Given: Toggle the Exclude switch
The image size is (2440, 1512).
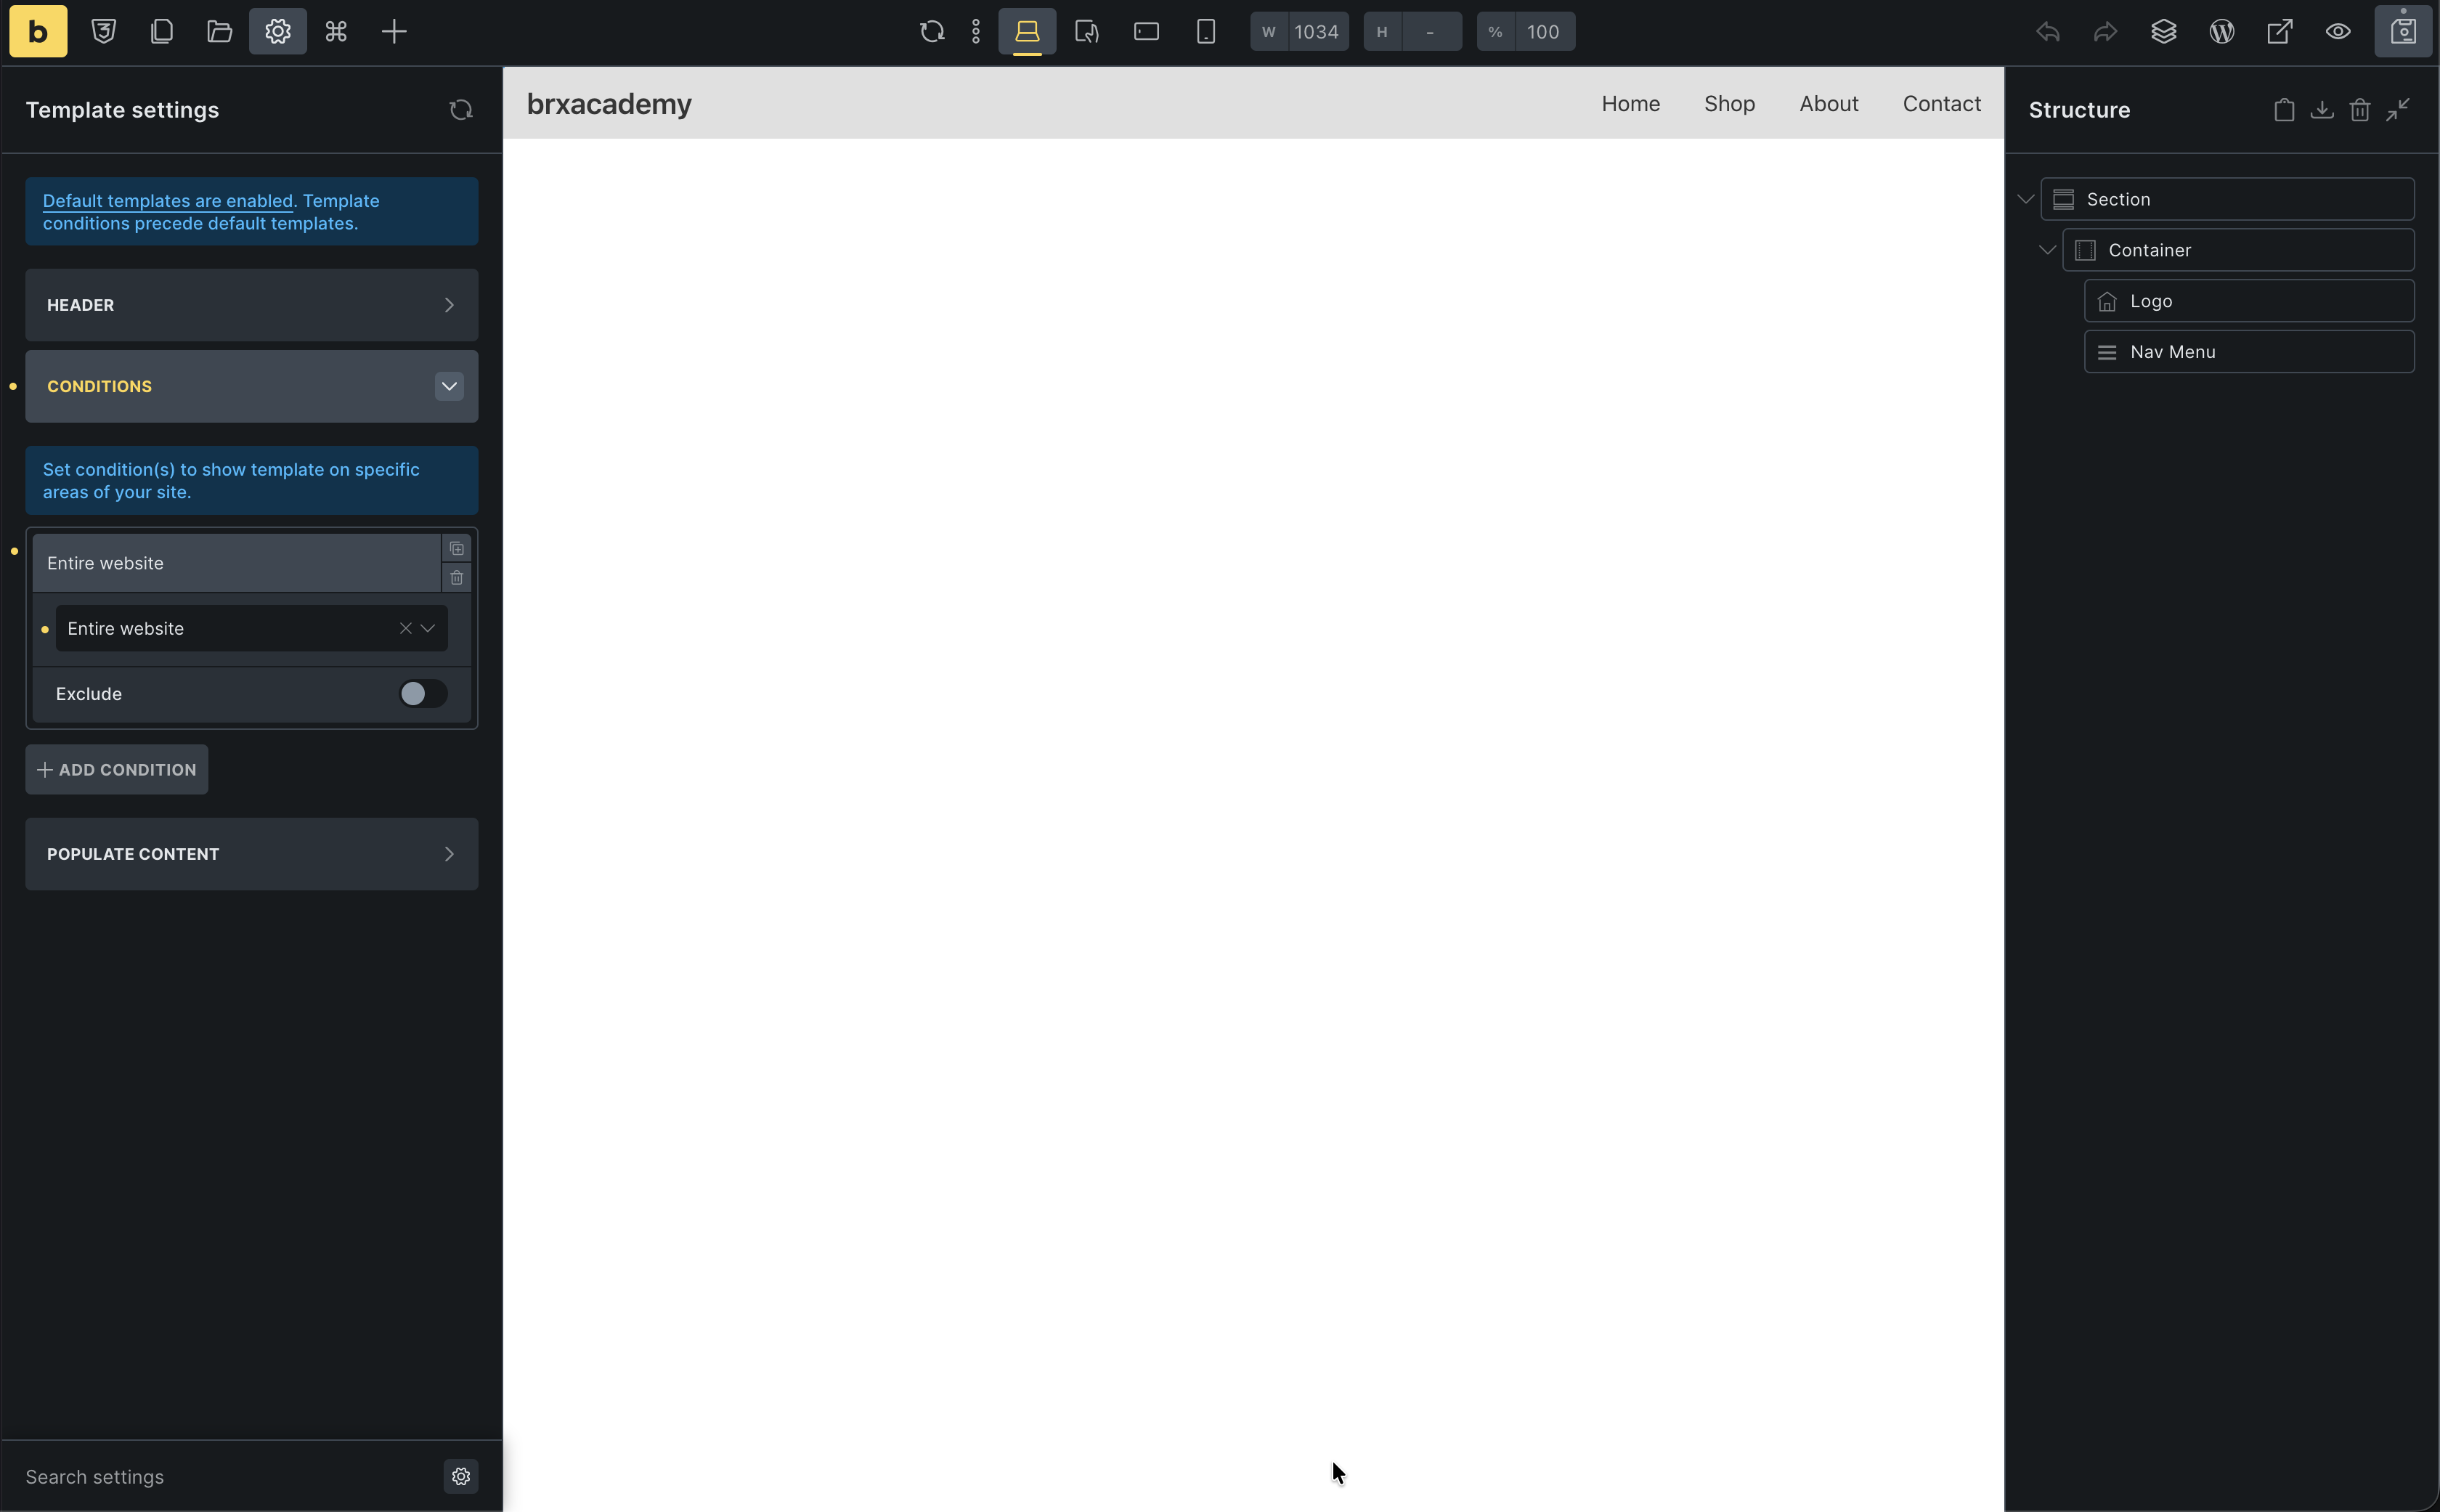Looking at the screenshot, I should 423,694.
